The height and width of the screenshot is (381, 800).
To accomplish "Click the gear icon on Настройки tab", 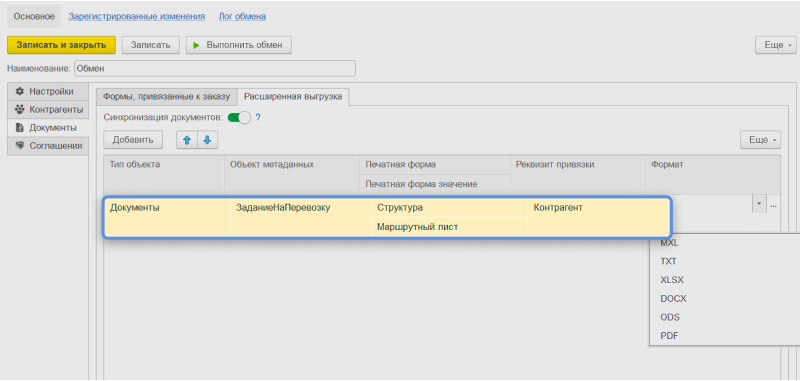I will point(20,91).
